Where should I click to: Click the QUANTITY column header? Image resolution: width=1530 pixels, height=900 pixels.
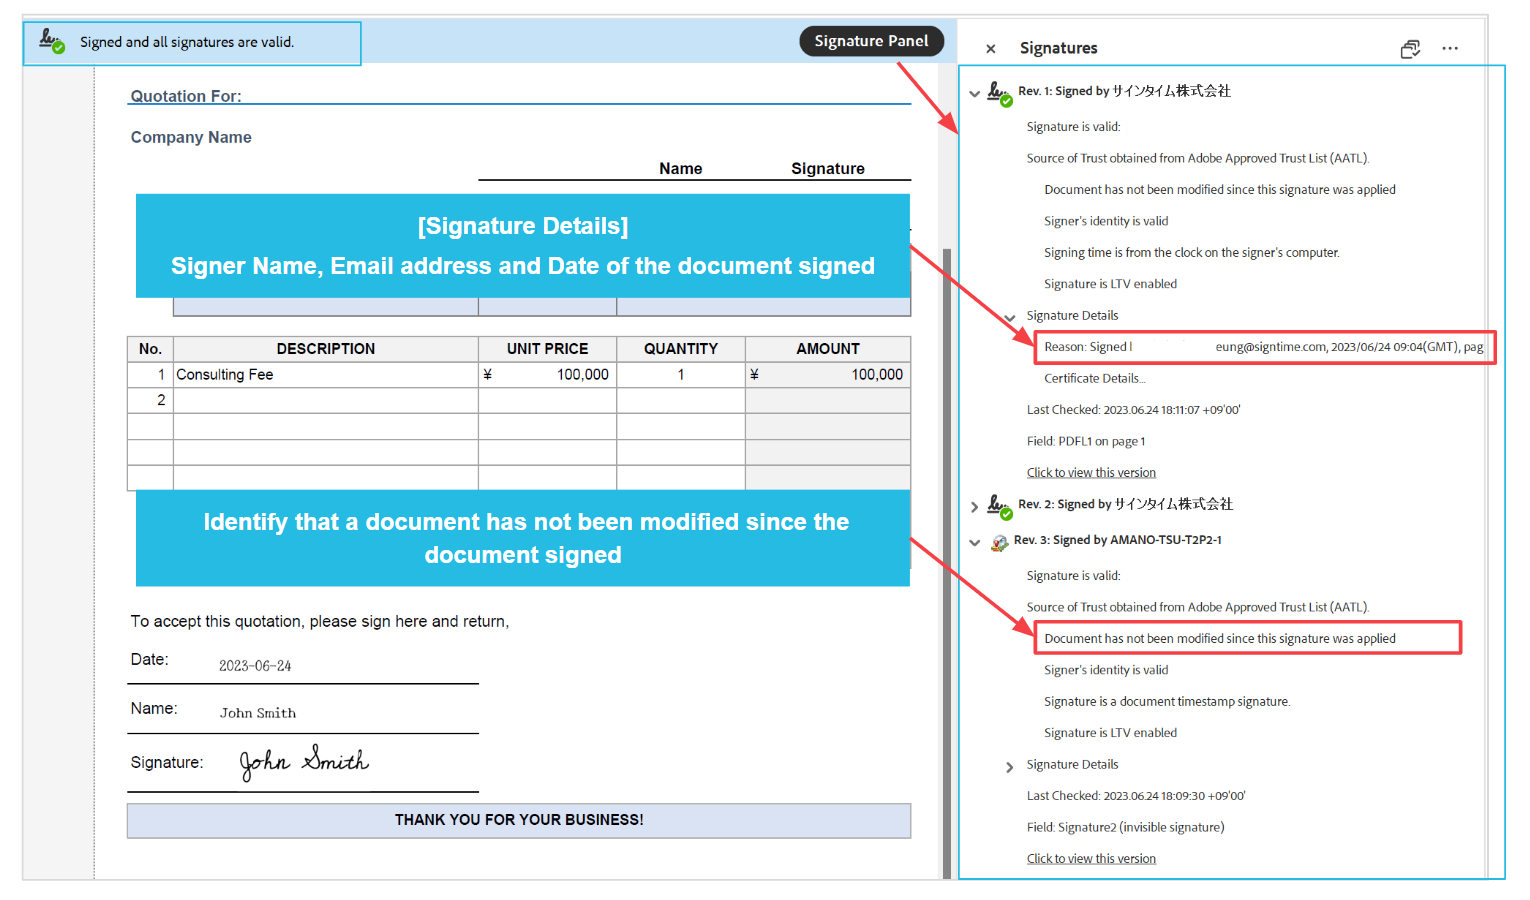(x=681, y=349)
